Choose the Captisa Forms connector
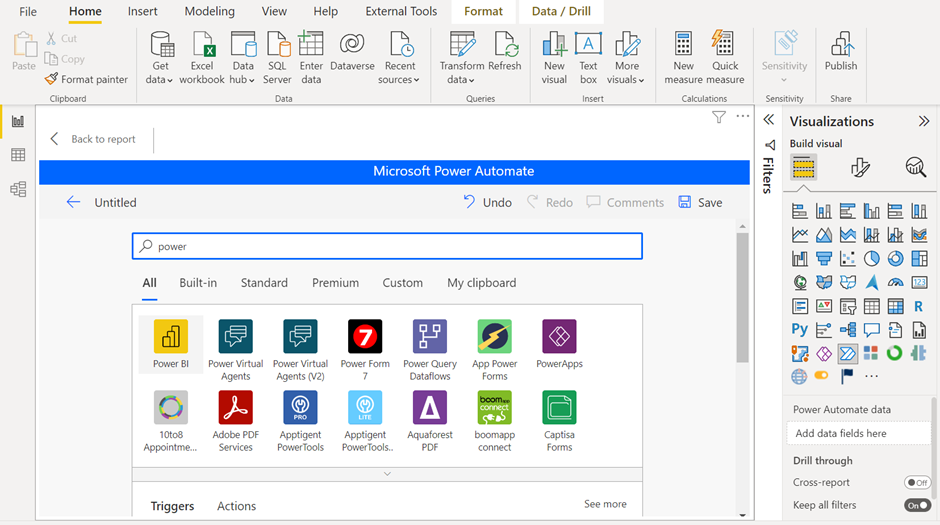 click(559, 408)
